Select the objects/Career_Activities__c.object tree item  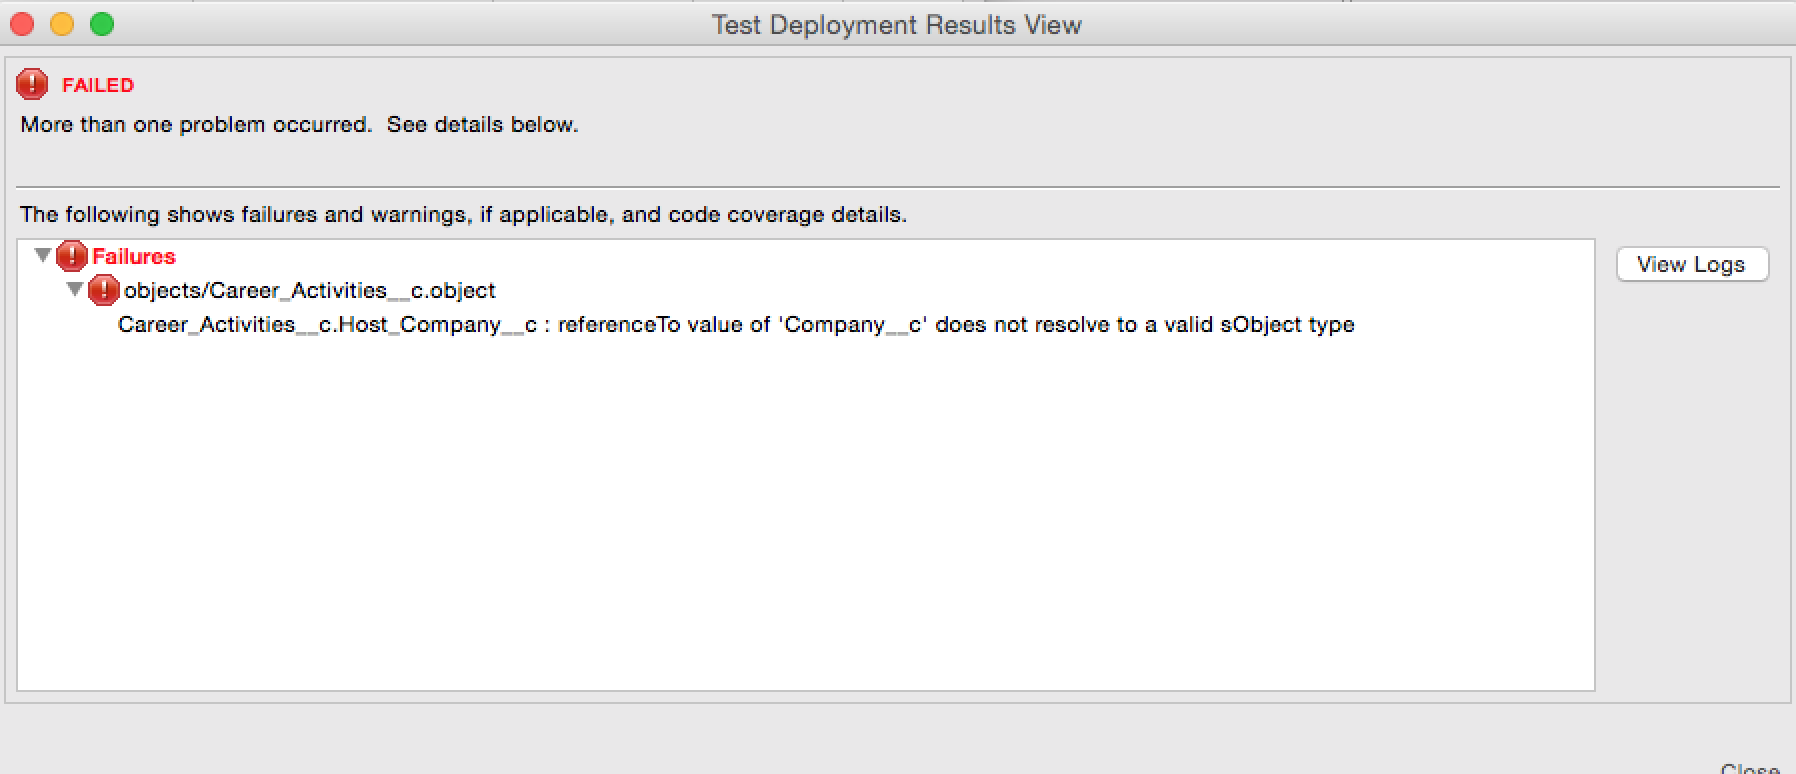[309, 291]
